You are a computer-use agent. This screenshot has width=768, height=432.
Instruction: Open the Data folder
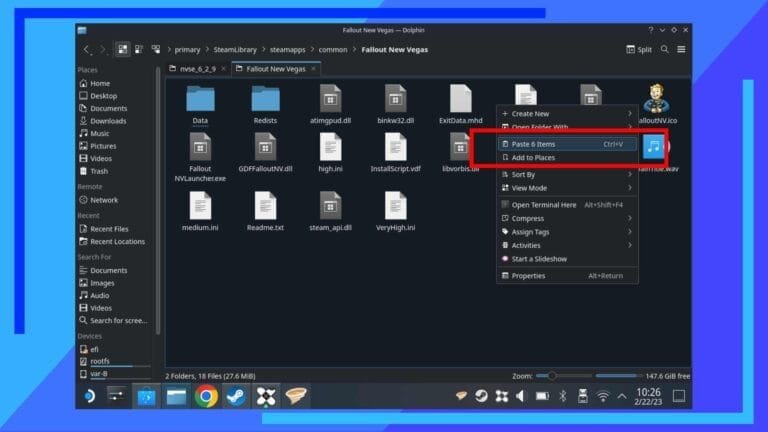click(x=200, y=104)
